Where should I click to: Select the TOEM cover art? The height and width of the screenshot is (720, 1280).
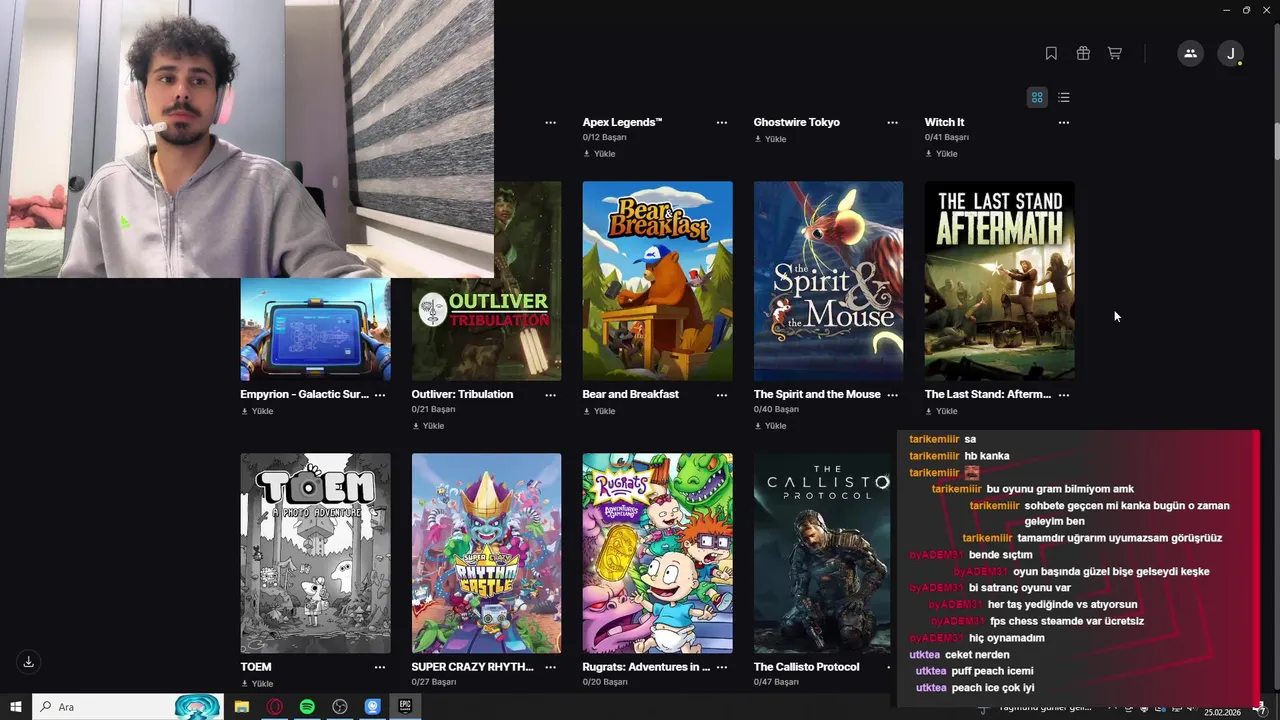315,553
